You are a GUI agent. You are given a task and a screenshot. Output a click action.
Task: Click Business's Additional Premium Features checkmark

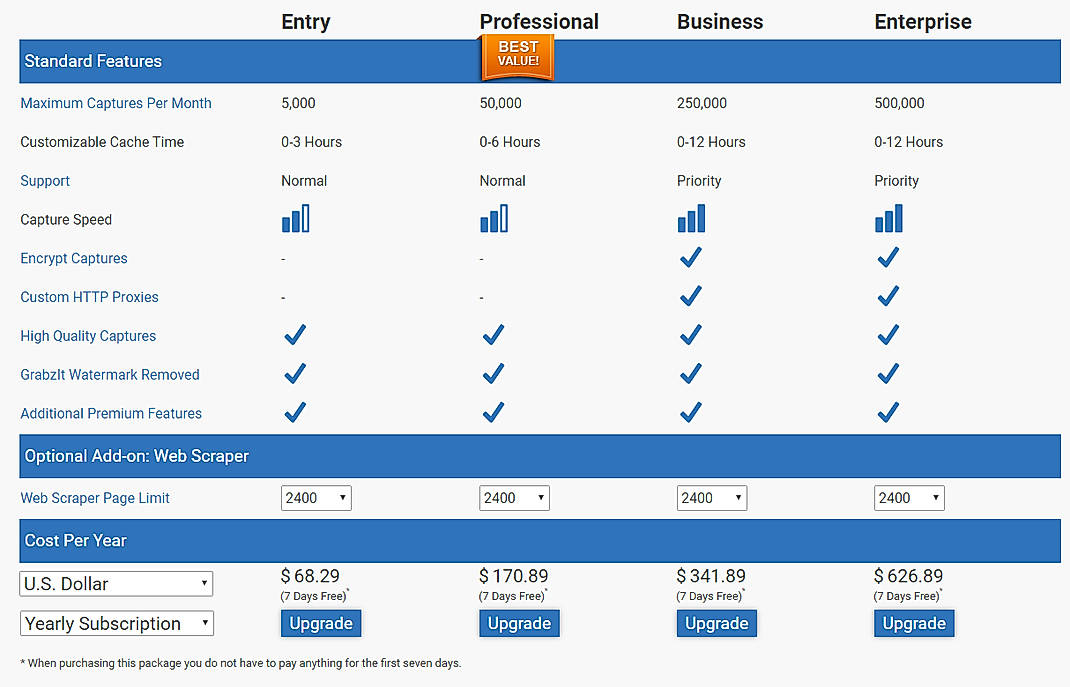click(691, 412)
